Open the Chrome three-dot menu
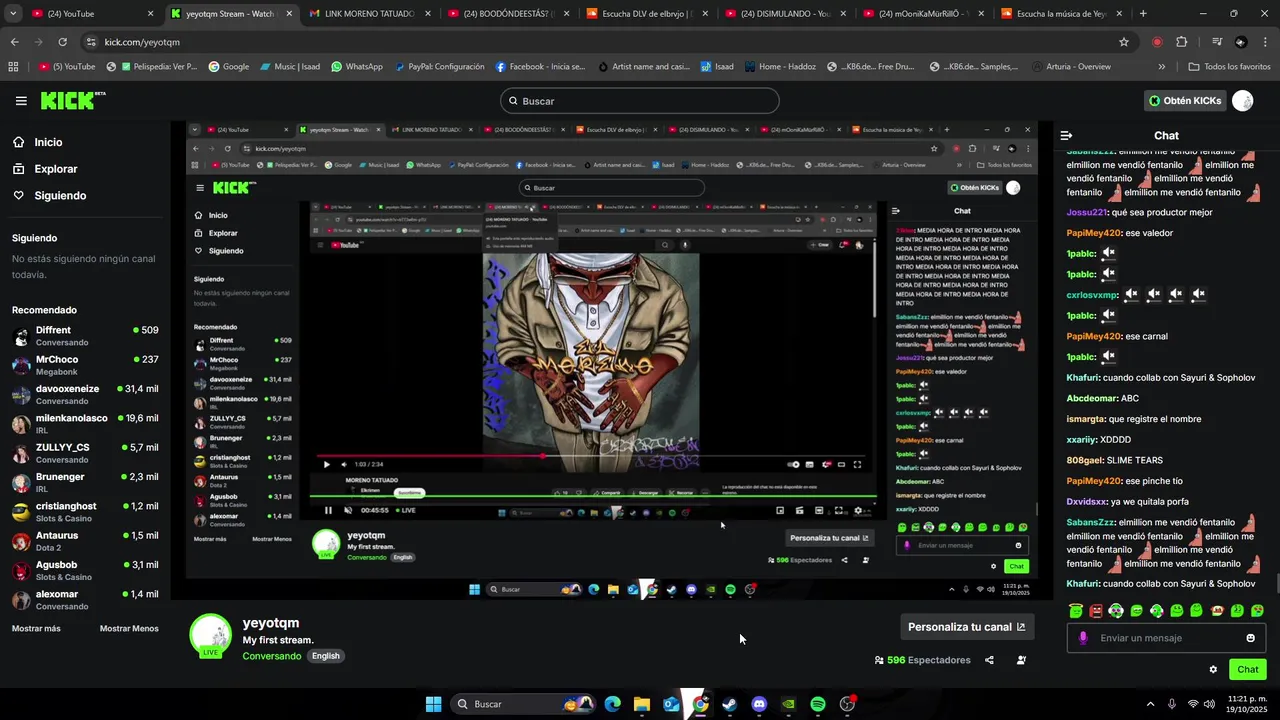Screen dimensions: 1280x720 pos(1265,42)
